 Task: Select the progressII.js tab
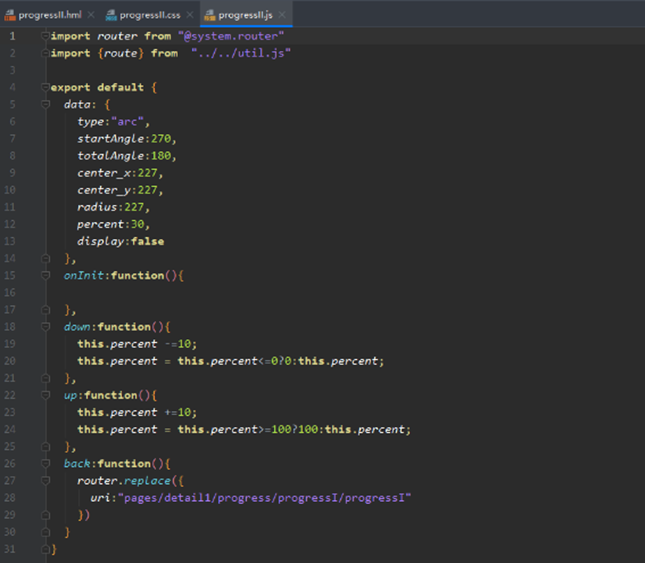pos(245,15)
